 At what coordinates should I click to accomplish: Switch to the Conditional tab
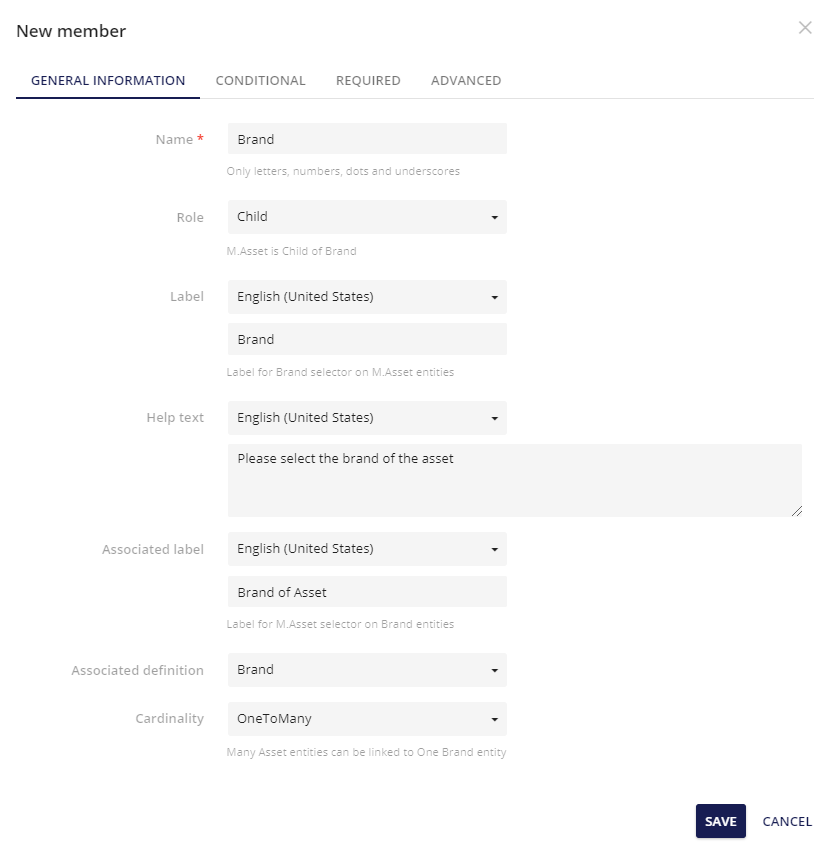260,80
